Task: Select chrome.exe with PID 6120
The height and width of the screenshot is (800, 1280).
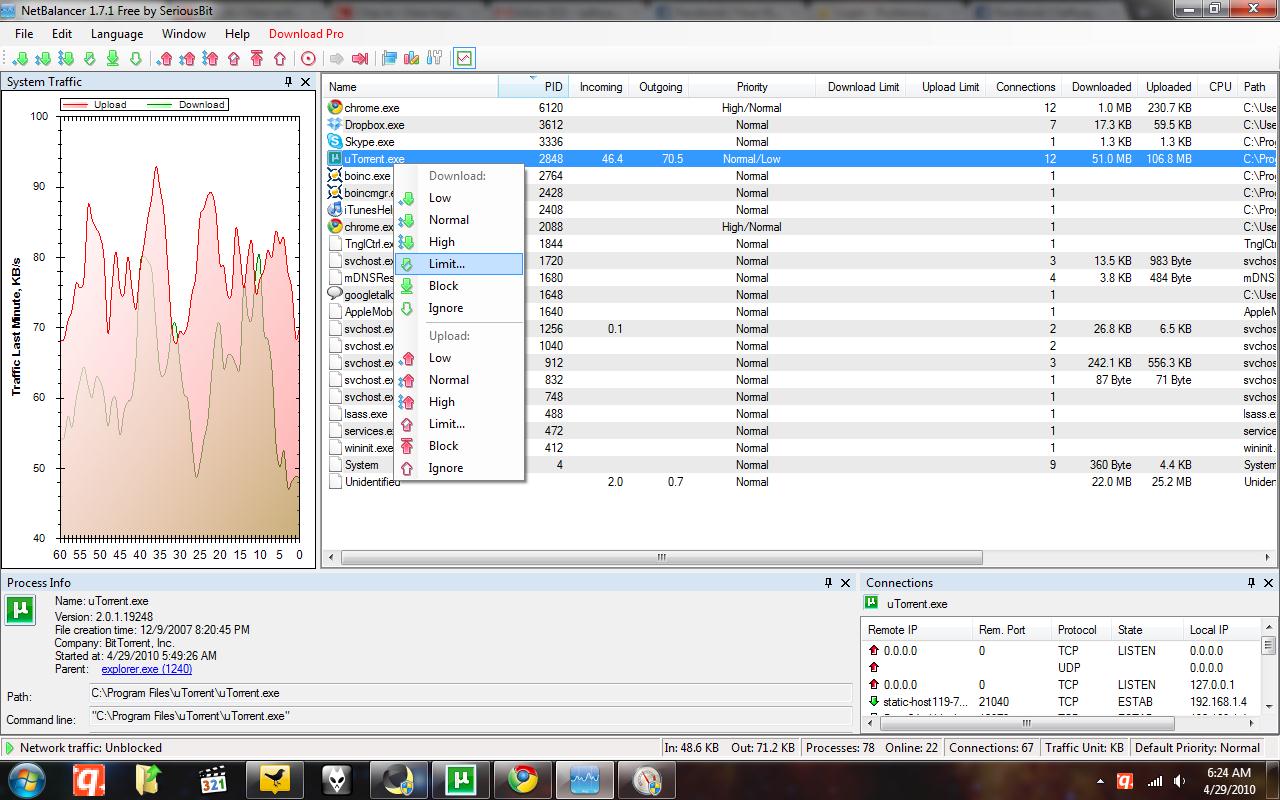Action: 800,108
